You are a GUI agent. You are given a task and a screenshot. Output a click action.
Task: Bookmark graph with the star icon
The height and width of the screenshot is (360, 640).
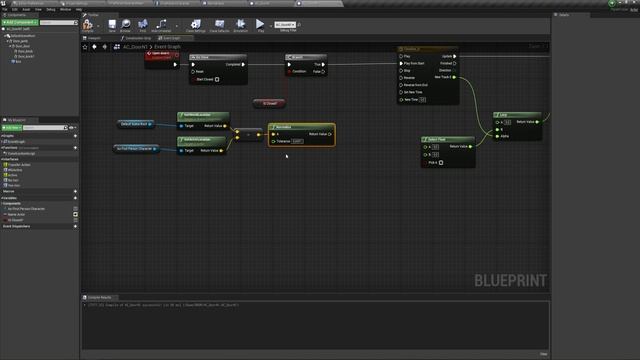click(x=85, y=47)
